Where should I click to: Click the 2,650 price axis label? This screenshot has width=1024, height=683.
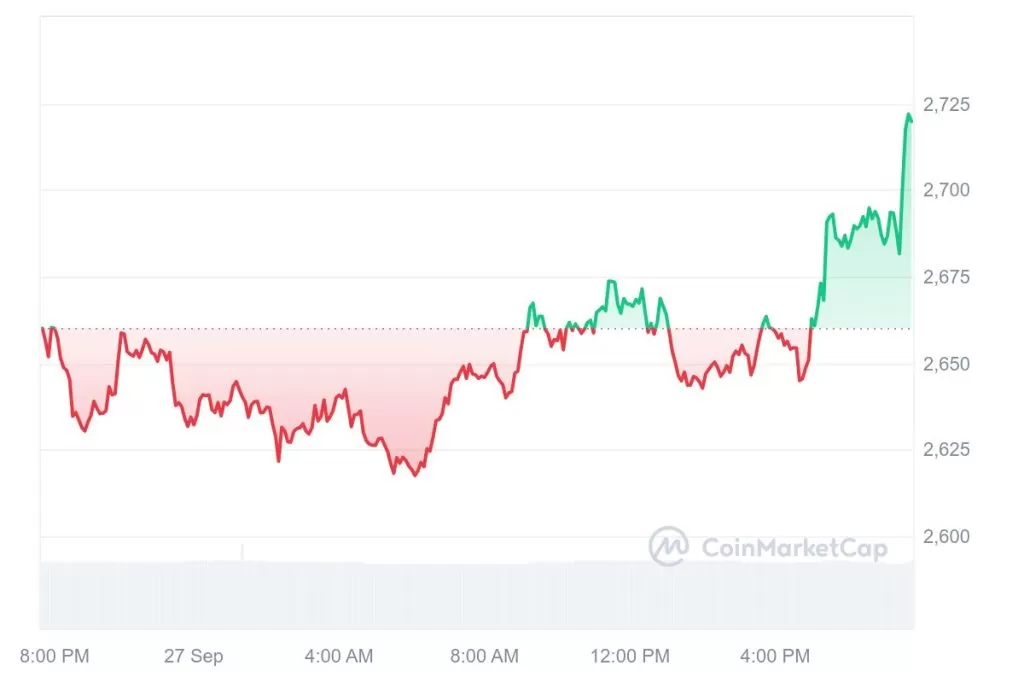945,364
